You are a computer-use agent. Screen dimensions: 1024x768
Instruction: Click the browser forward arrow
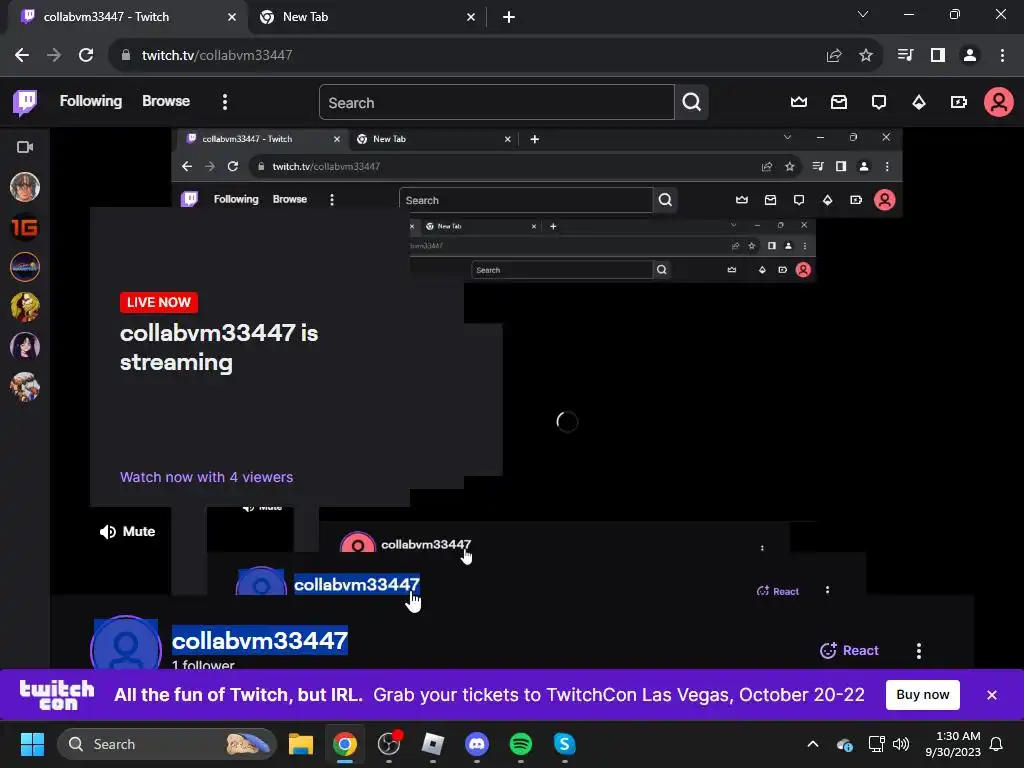pos(54,55)
